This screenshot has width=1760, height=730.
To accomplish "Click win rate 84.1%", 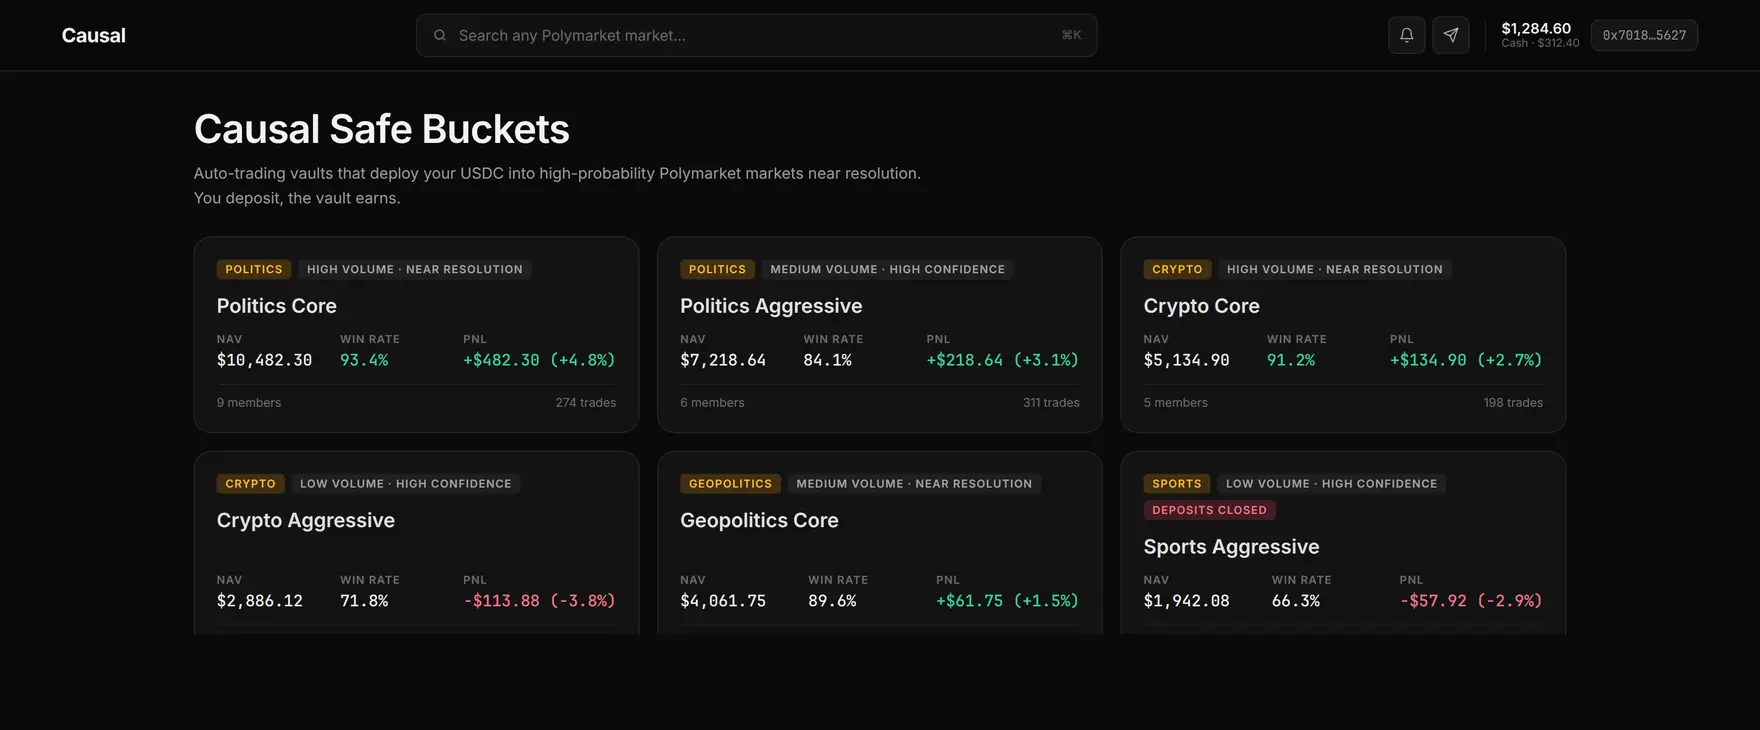I will click(827, 360).
